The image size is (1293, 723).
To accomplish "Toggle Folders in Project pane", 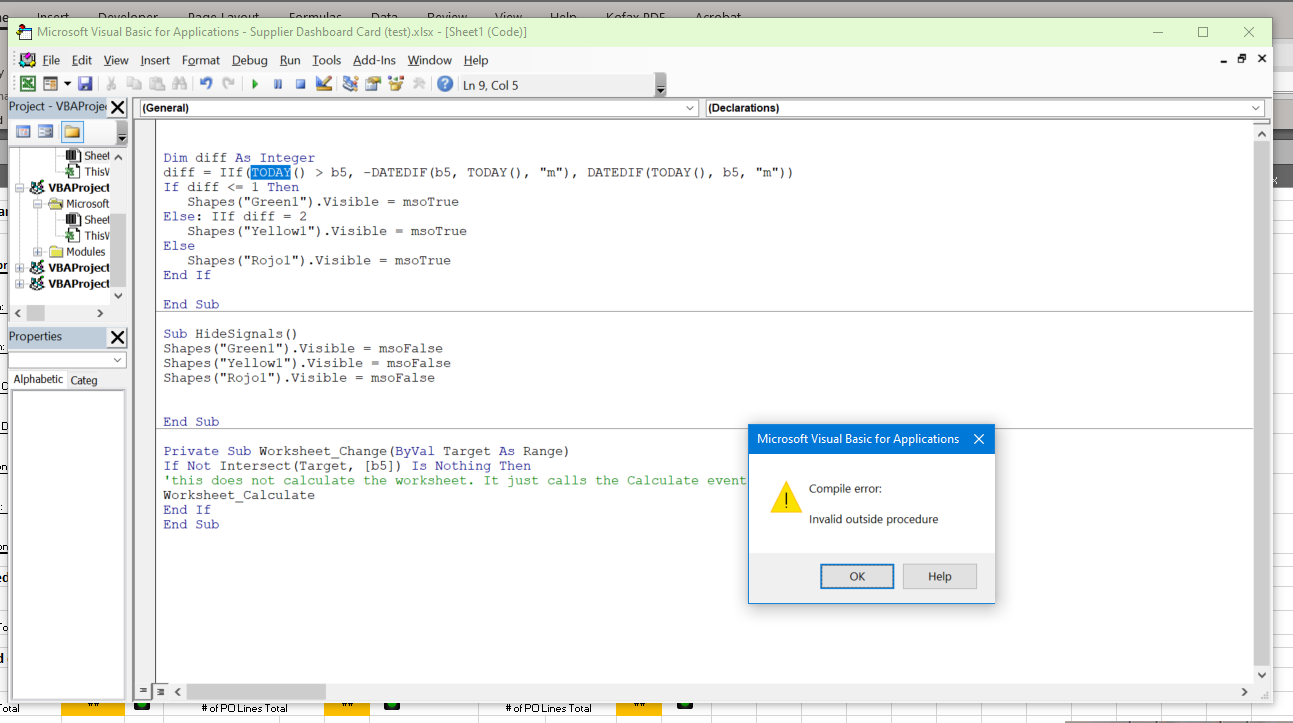I will click(72, 132).
